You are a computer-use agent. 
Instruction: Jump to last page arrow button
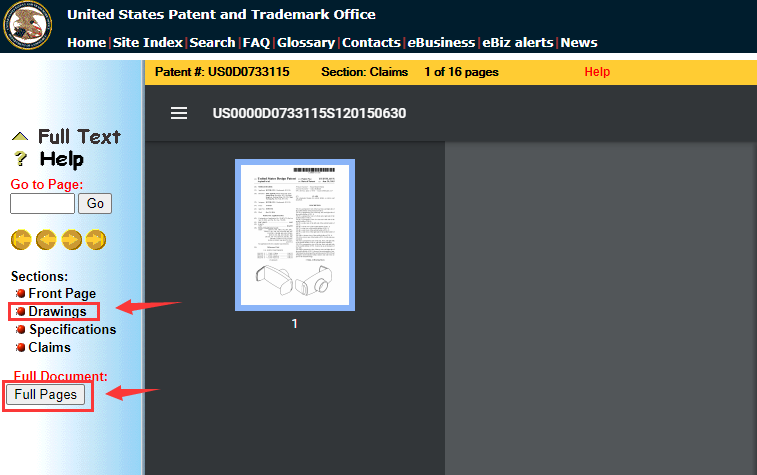[x=95, y=239]
